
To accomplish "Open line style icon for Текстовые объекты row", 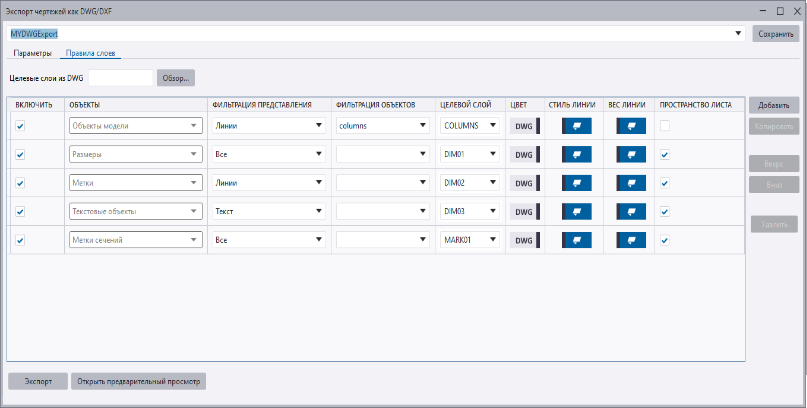I will pos(577,212).
